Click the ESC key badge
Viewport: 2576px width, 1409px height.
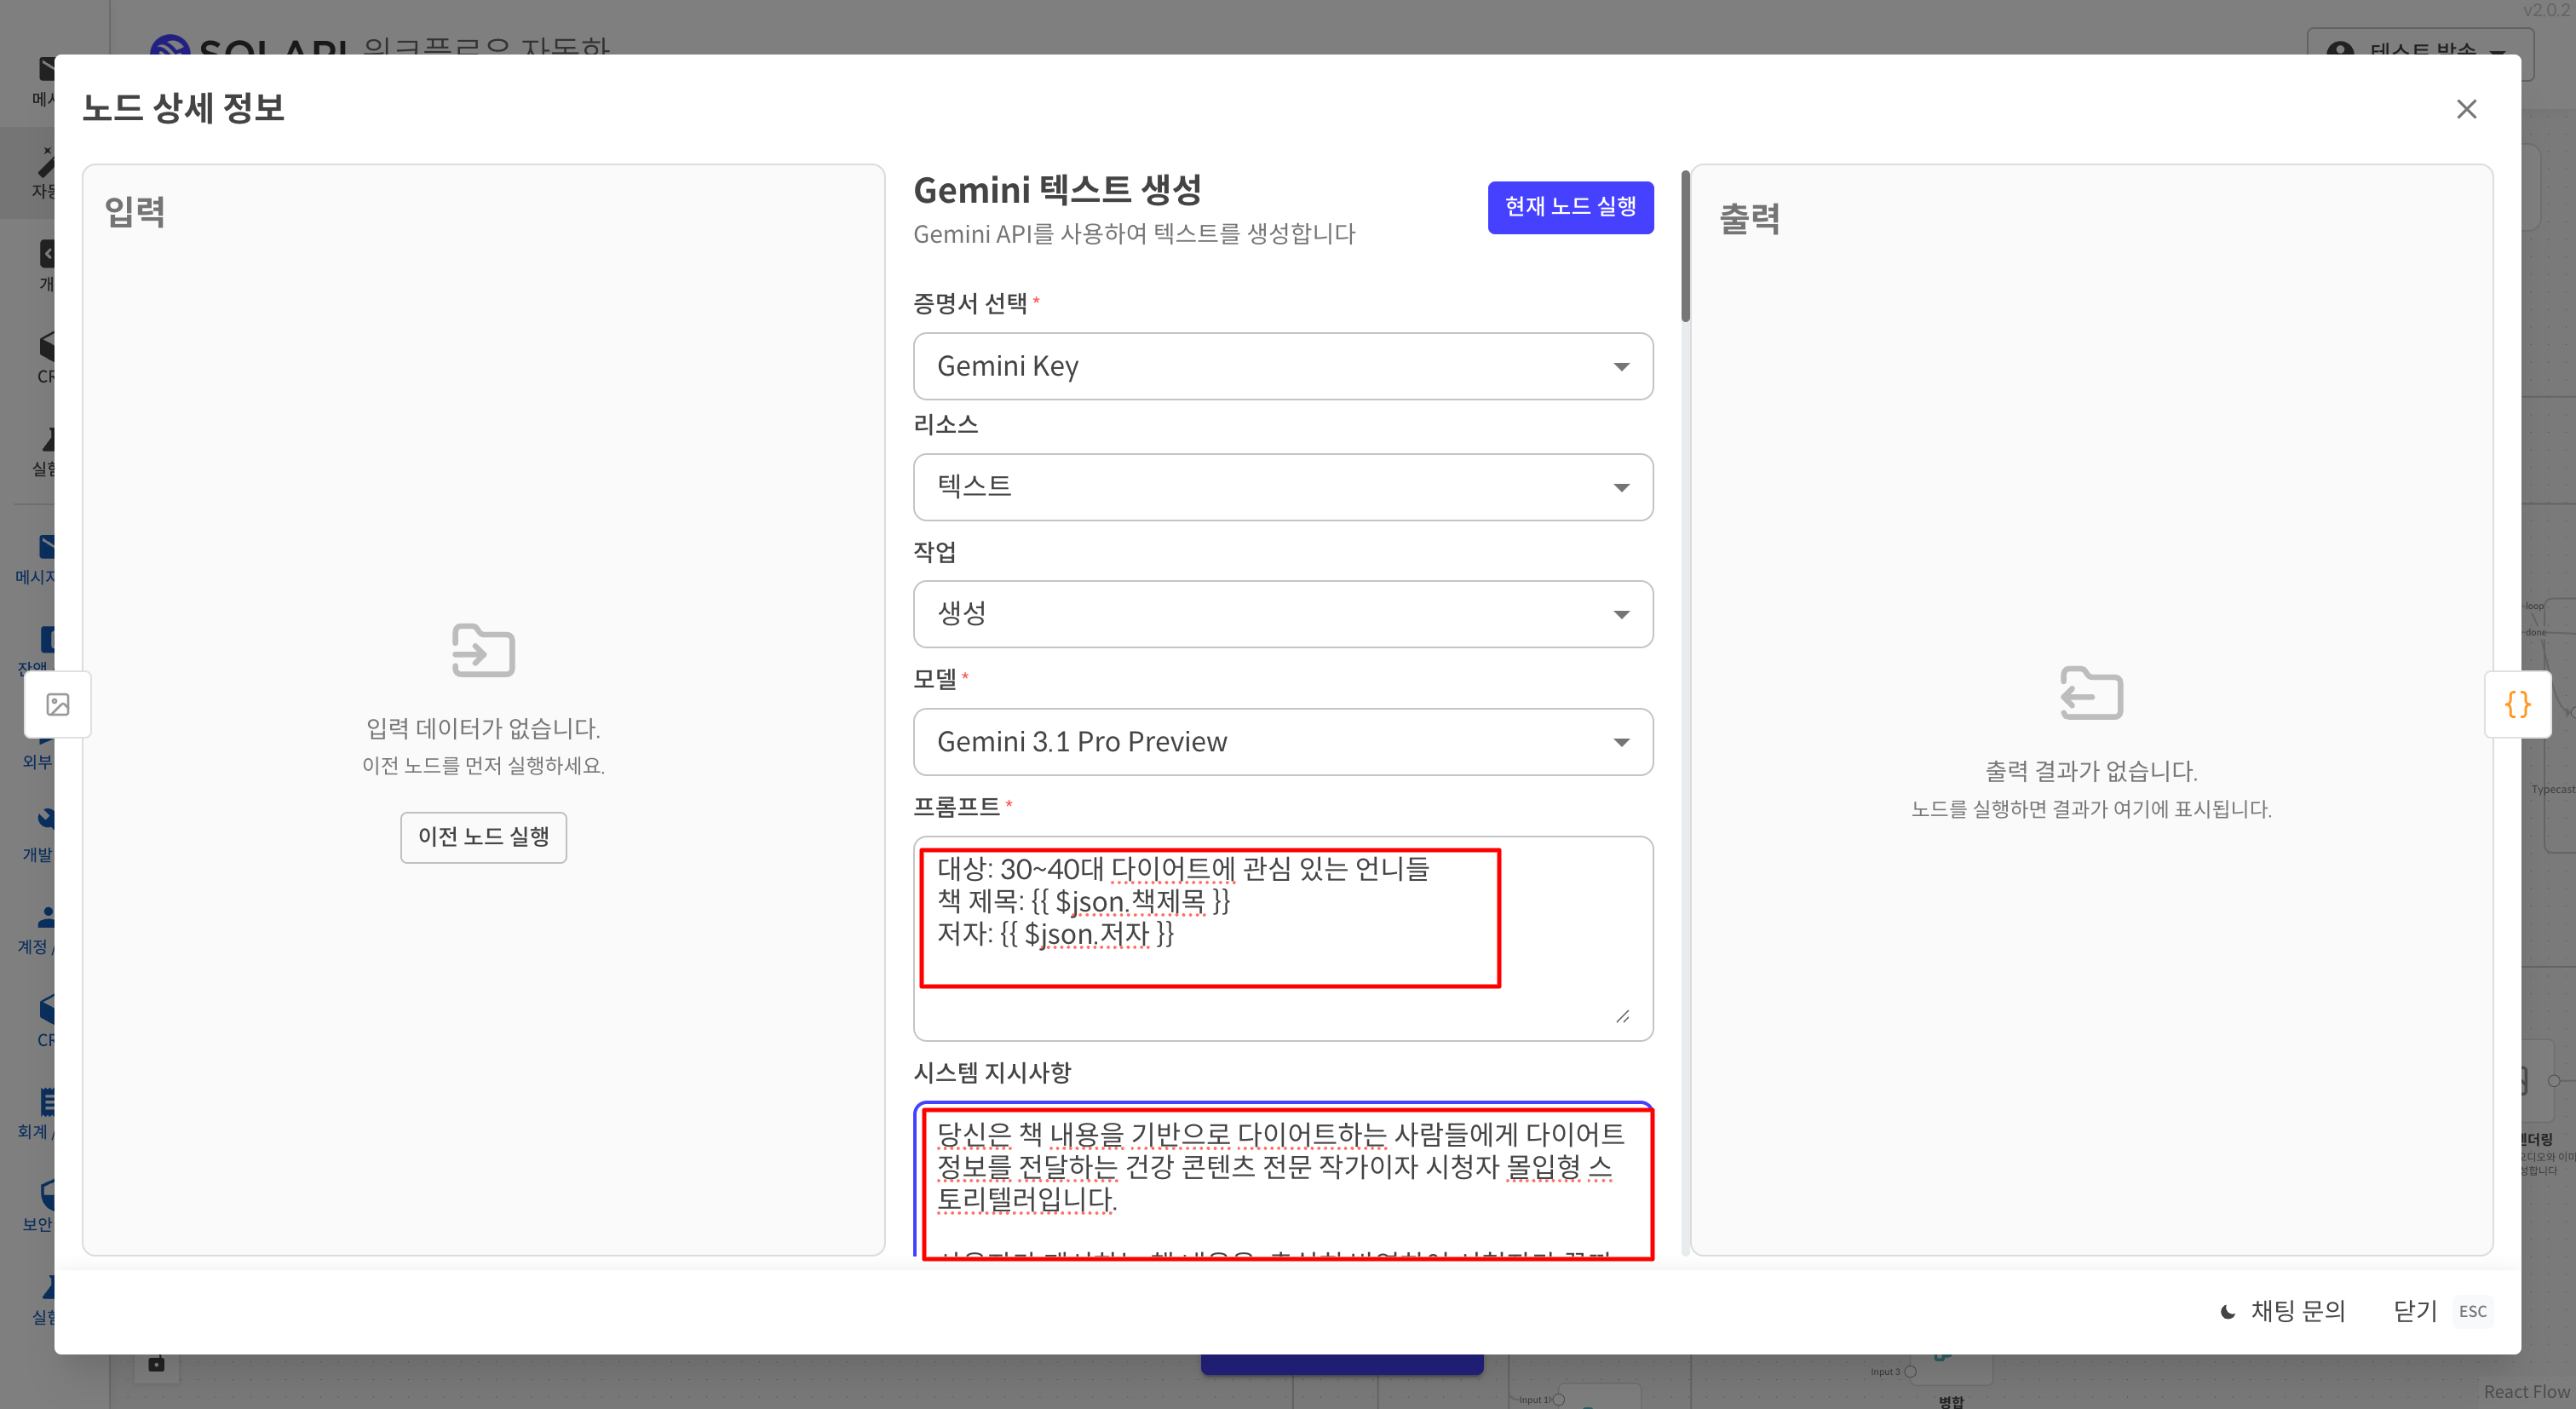click(2472, 1311)
